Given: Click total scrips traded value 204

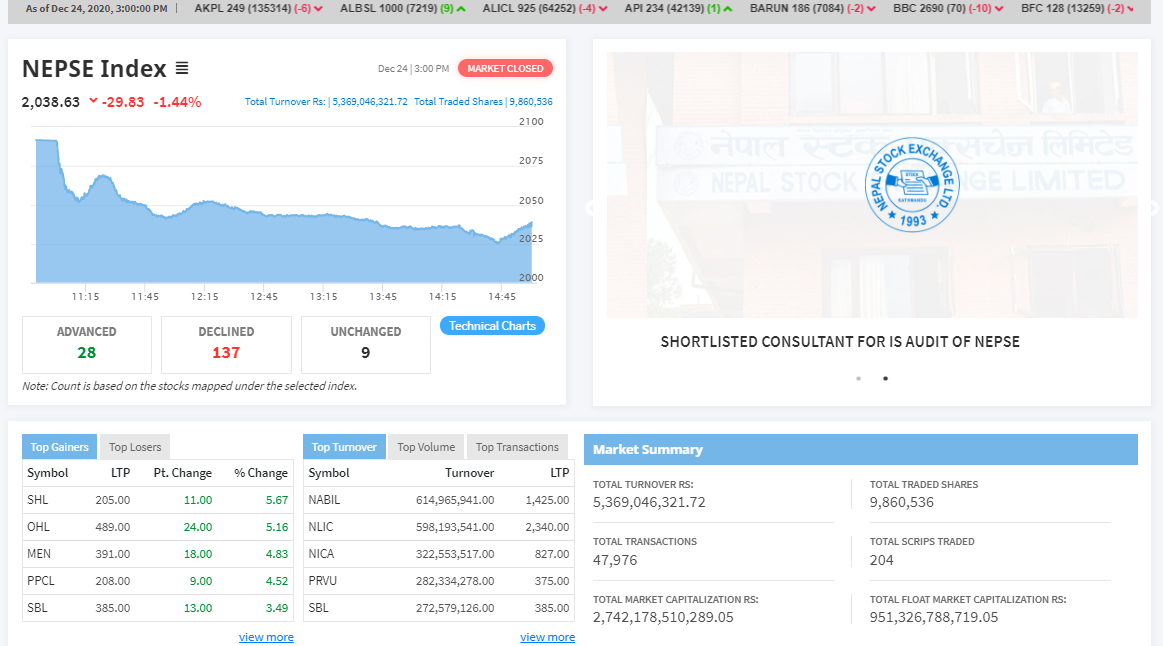Looking at the screenshot, I should [882, 560].
